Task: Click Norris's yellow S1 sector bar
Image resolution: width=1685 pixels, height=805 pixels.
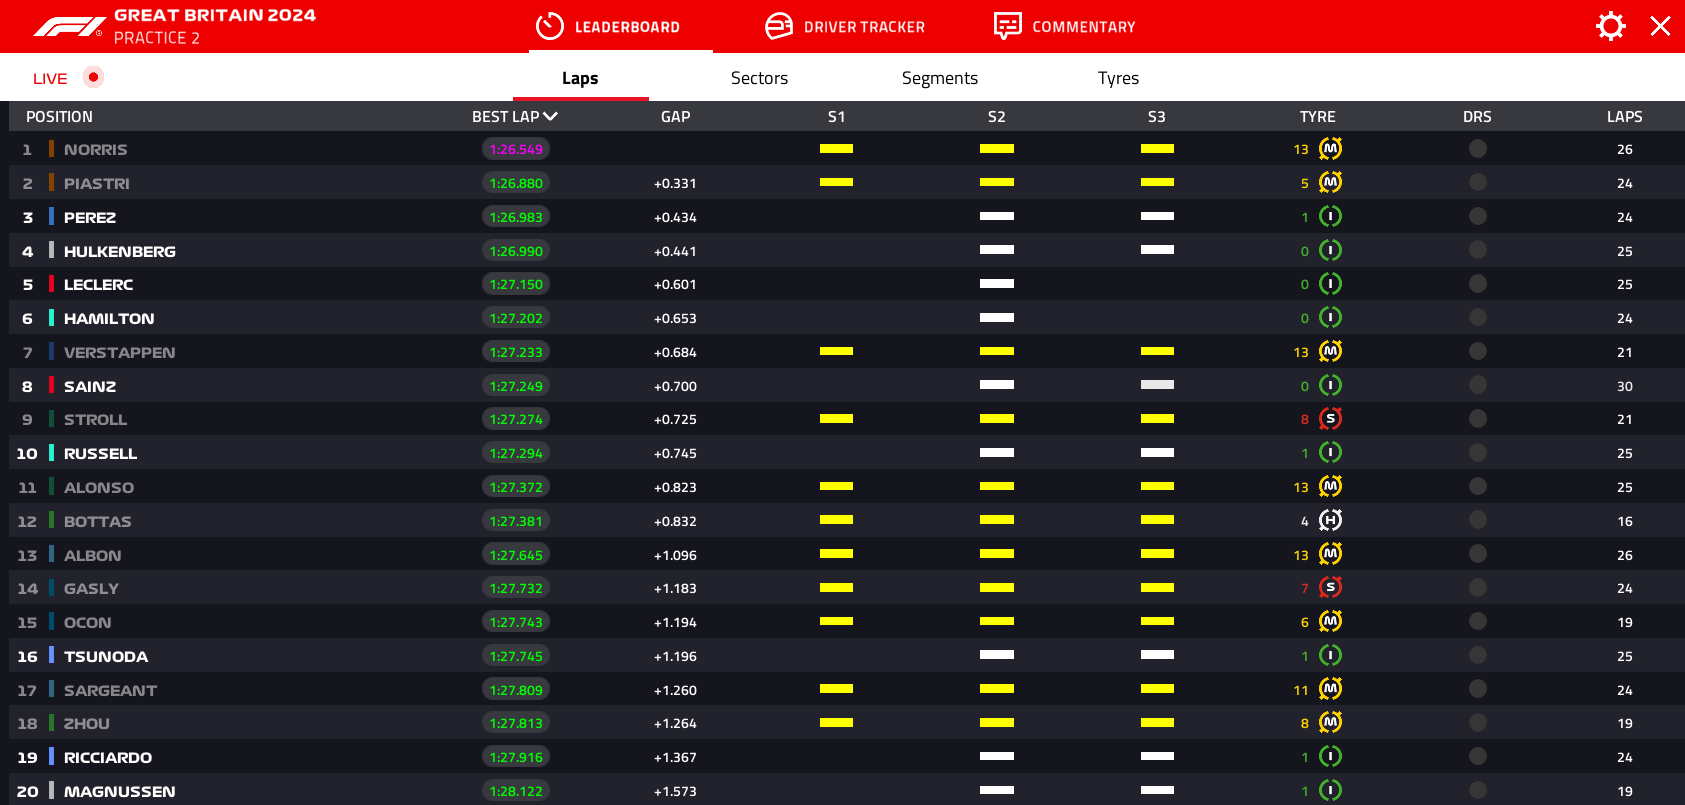Action: pos(836,149)
